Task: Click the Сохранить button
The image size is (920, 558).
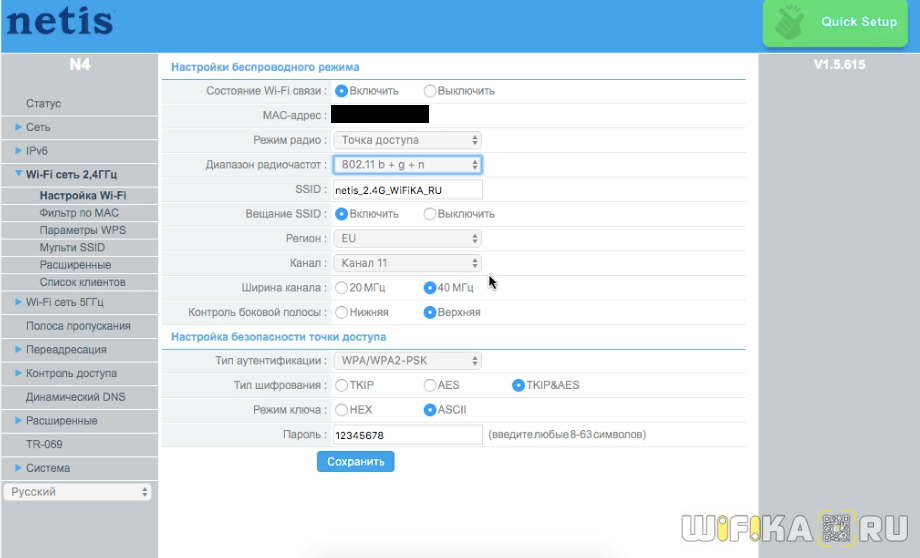Action: [x=355, y=462]
